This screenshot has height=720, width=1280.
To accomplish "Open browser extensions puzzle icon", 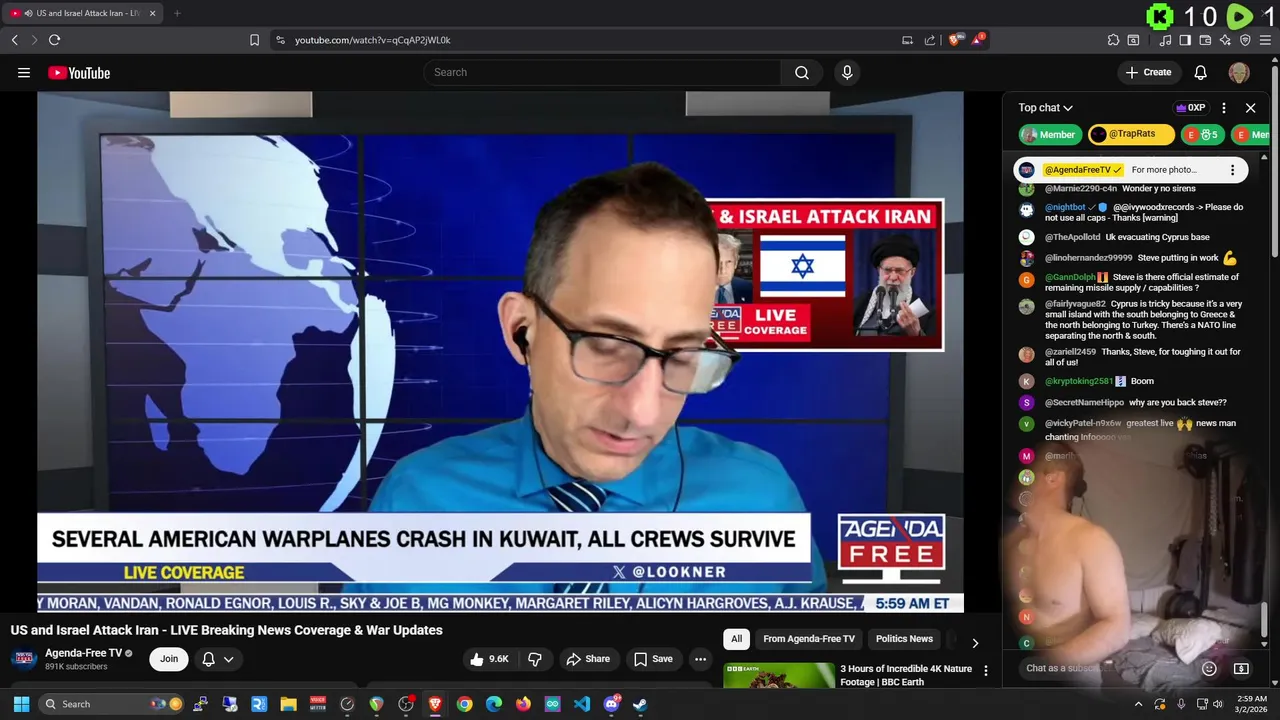I will tap(1113, 40).
